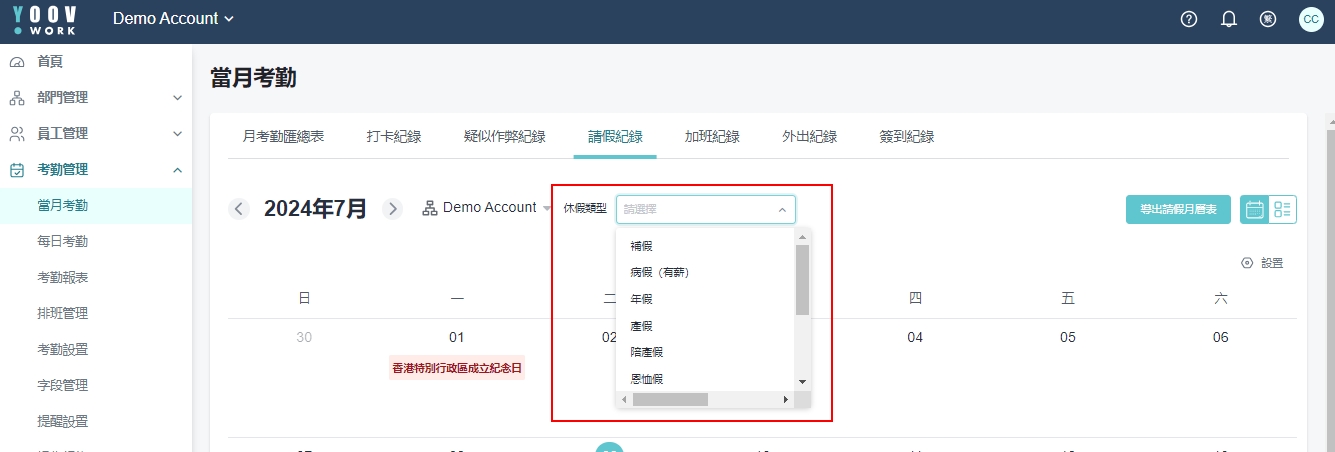Select 年假 from the leave type list

pos(641,299)
